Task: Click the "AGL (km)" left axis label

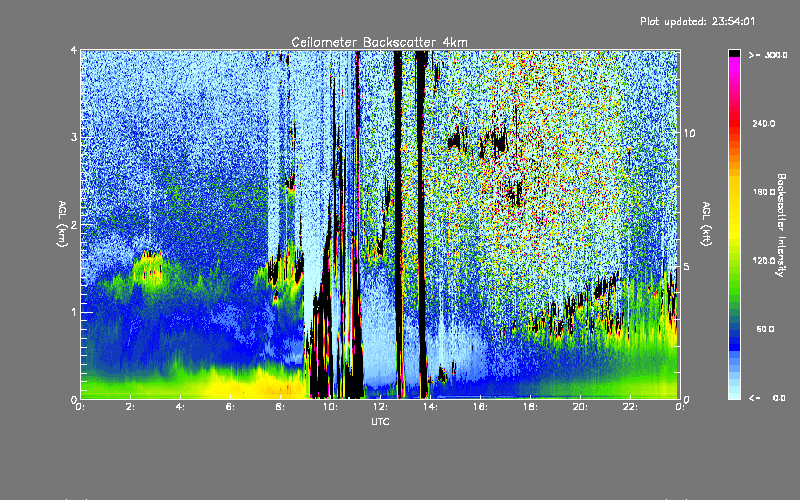Action: click(62, 224)
